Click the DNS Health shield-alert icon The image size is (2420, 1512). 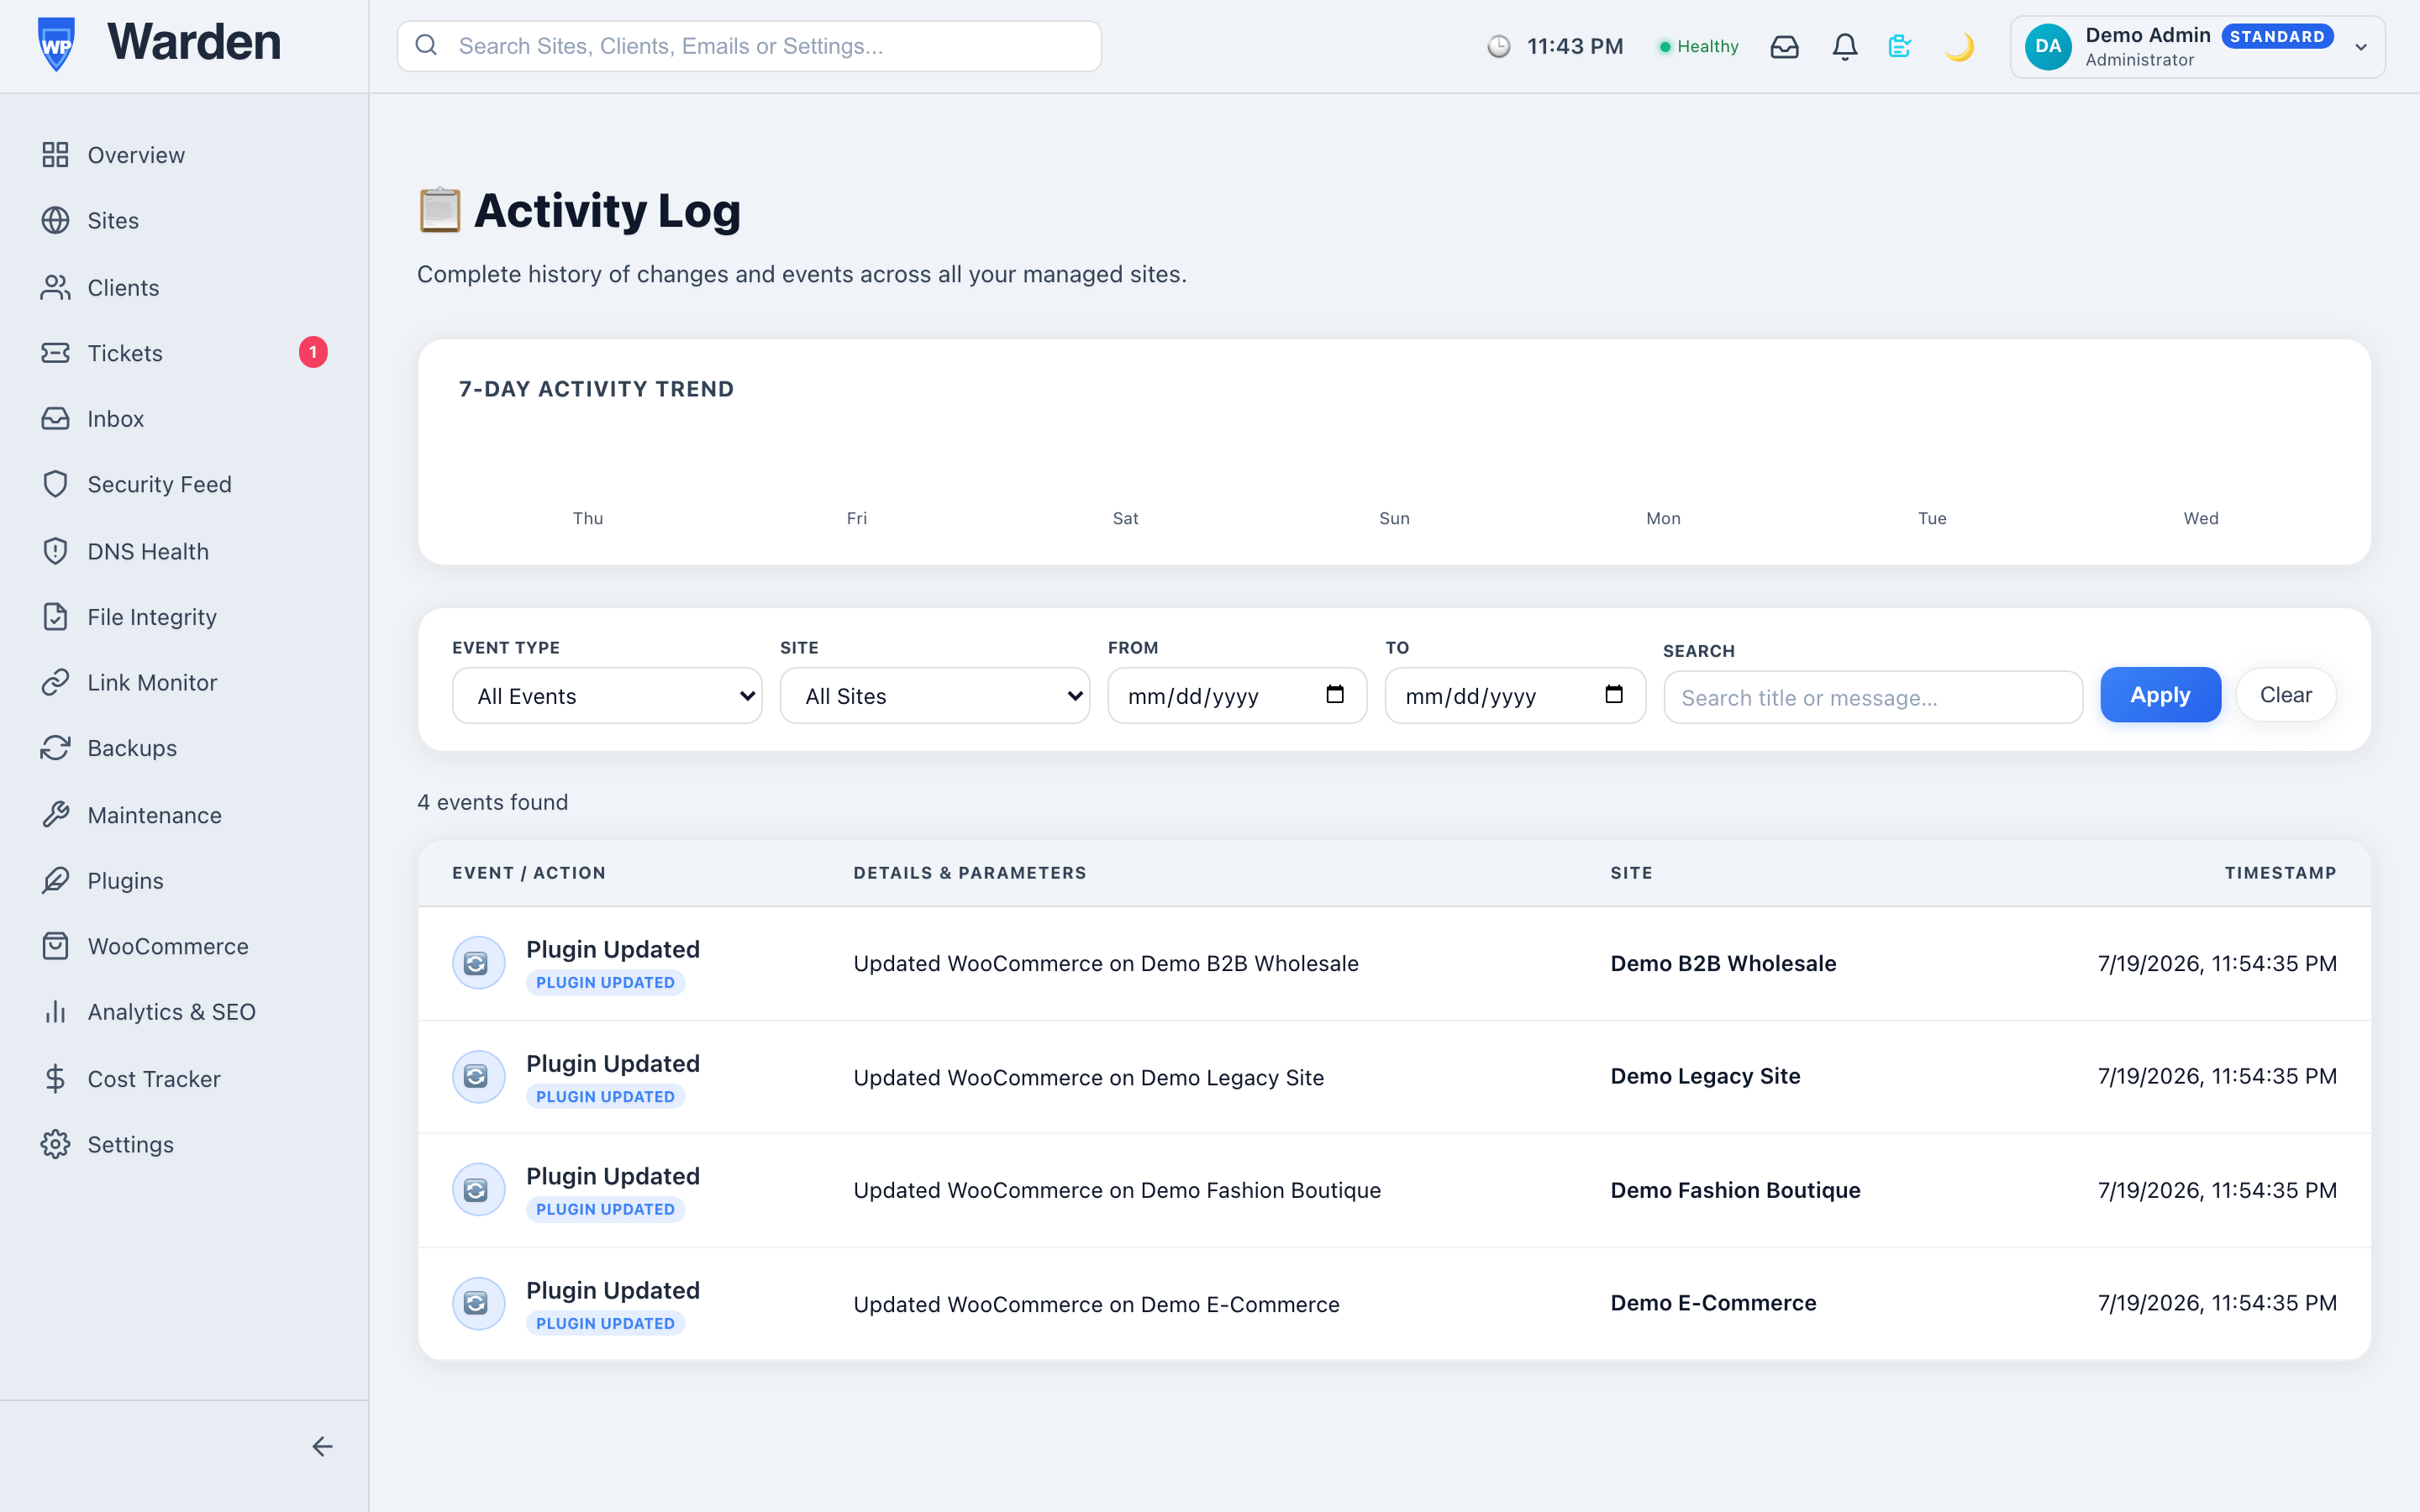point(55,551)
